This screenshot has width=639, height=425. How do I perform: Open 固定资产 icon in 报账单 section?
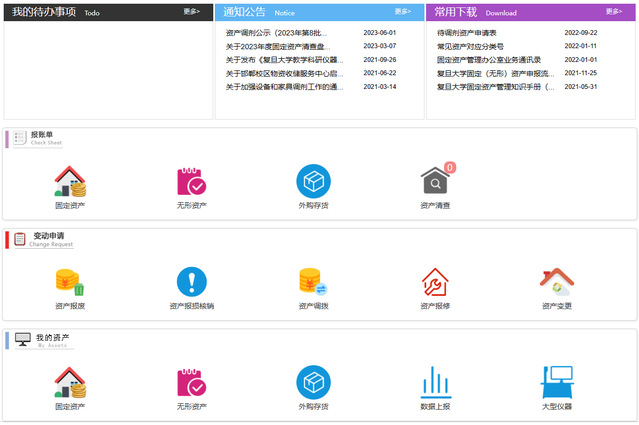(x=70, y=182)
